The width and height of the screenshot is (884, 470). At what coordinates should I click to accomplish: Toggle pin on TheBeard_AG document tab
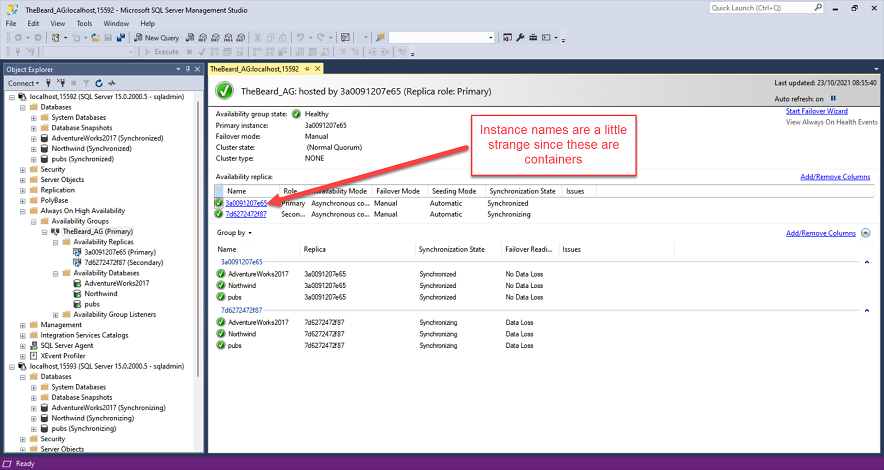[x=307, y=69]
